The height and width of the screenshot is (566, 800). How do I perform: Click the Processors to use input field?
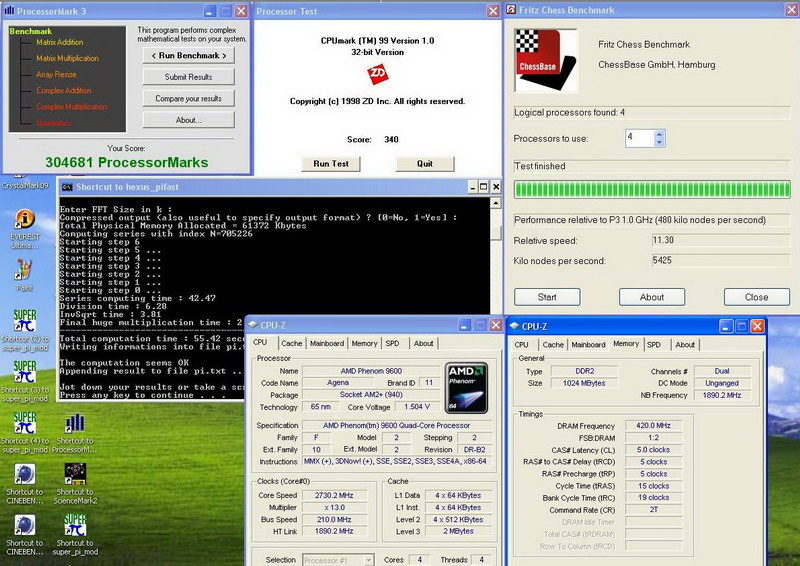(x=640, y=138)
